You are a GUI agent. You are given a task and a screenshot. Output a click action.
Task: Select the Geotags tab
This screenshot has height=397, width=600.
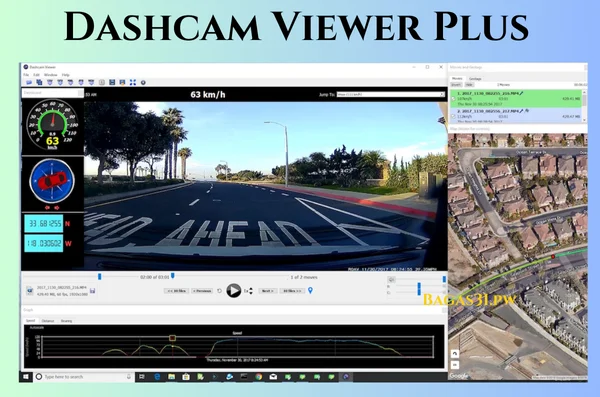click(475, 78)
